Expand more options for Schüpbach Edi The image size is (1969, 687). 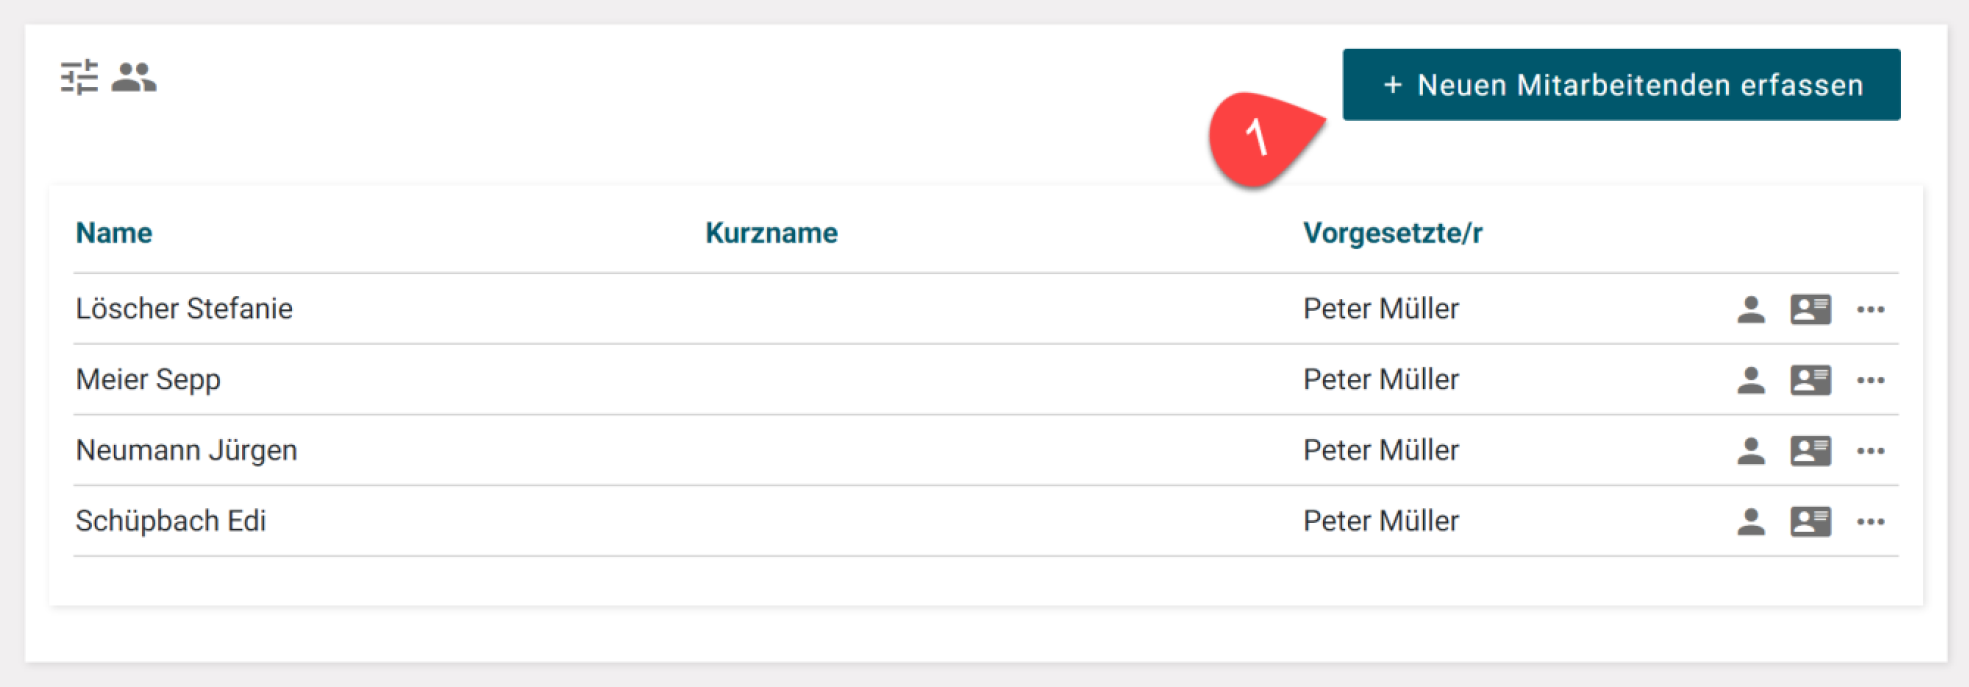tap(1871, 522)
